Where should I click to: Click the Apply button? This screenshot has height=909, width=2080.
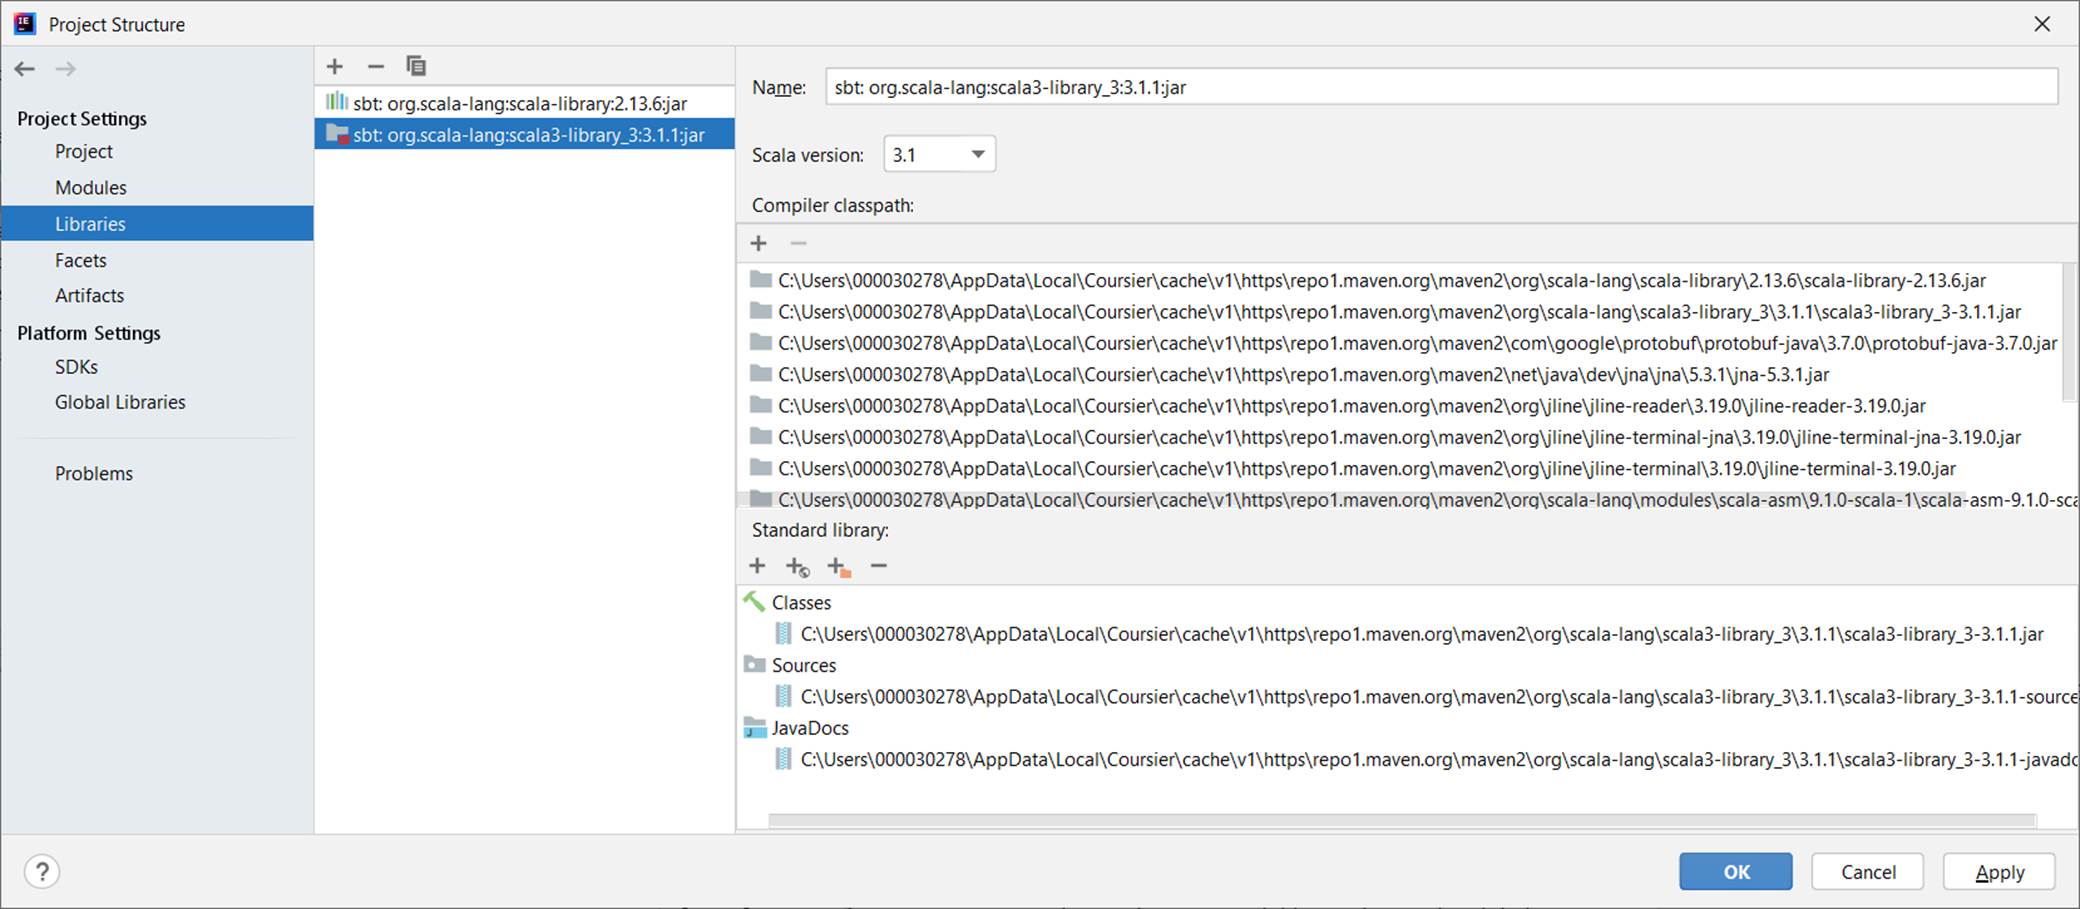[1998, 872]
